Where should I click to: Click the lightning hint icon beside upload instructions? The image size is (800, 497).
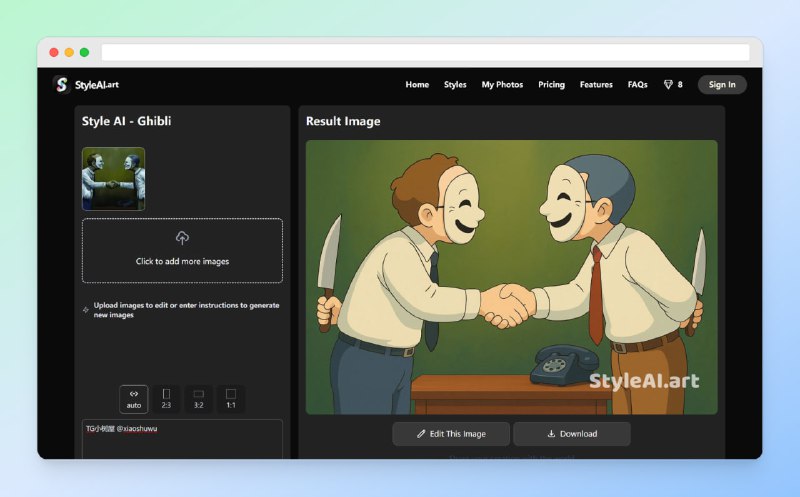(x=86, y=310)
